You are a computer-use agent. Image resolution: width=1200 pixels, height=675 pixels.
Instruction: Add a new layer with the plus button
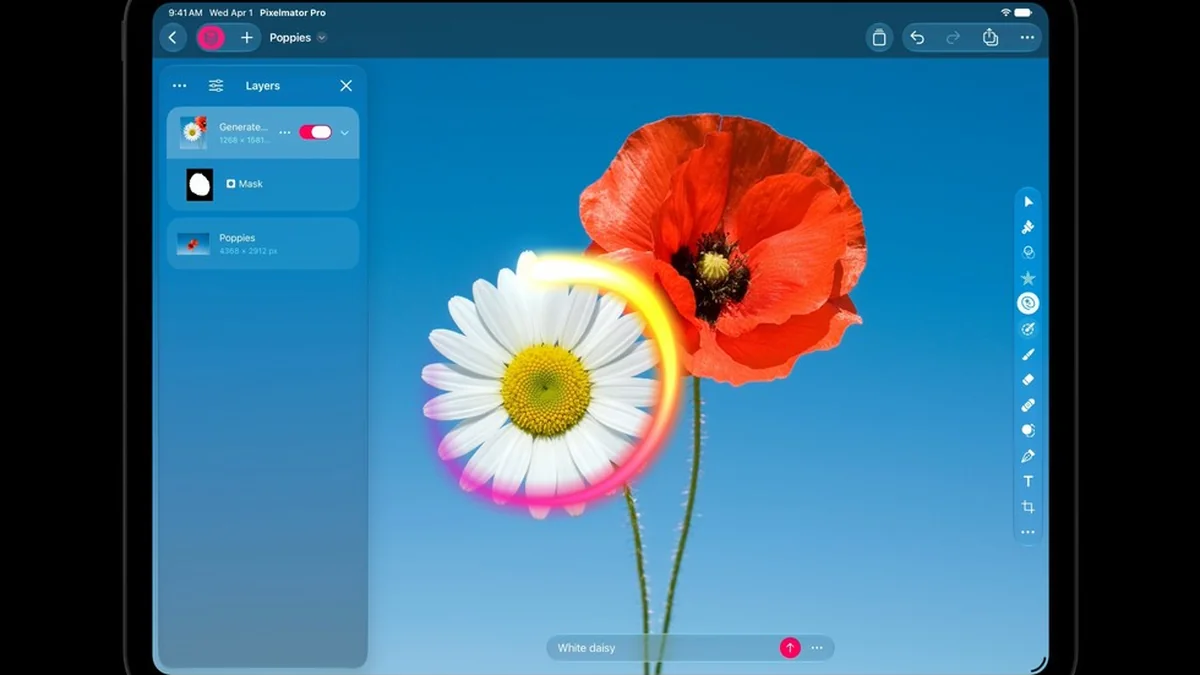(x=247, y=38)
